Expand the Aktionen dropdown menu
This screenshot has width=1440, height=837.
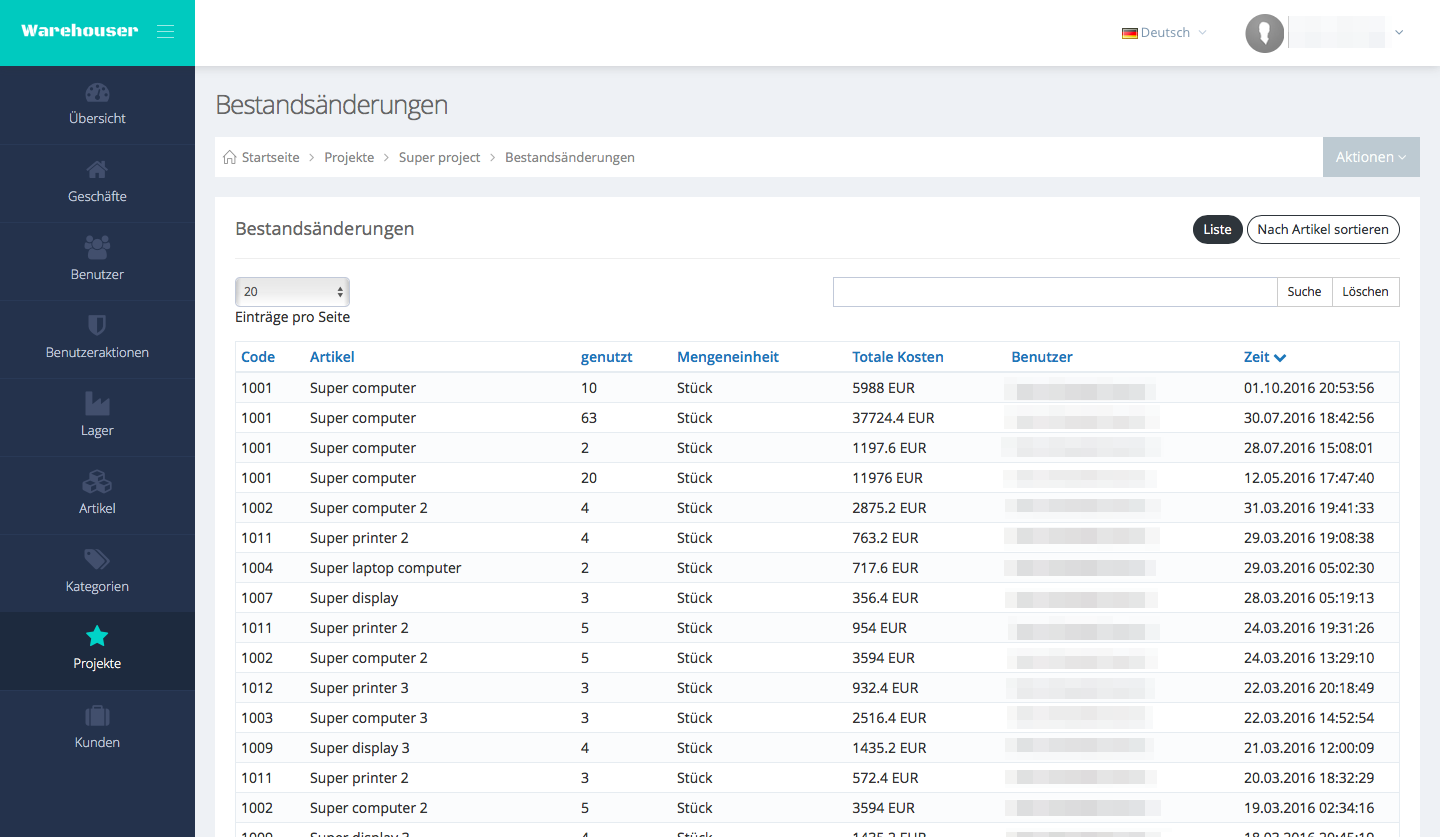pyautogui.click(x=1370, y=157)
